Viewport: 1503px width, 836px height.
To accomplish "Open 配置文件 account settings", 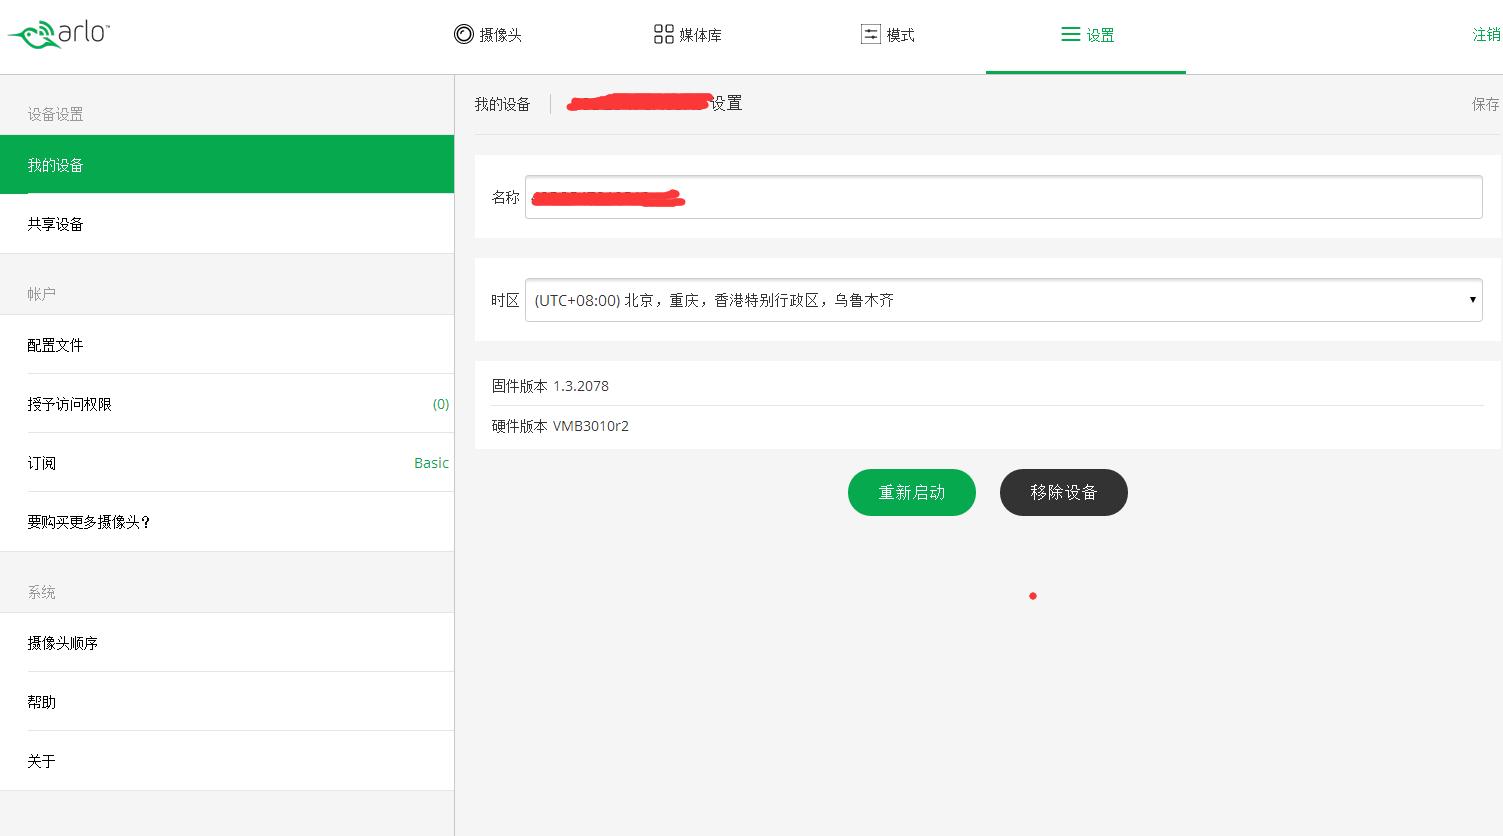I will coord(227,344).
